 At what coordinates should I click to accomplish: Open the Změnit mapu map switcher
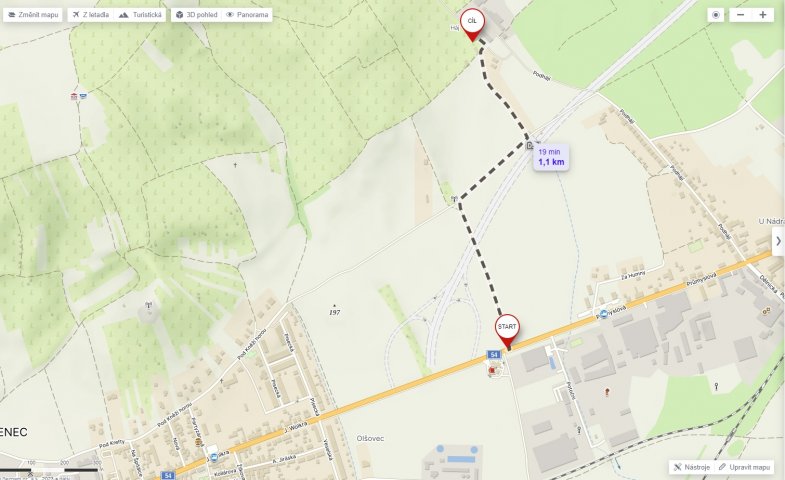click(x=33, y=15)
